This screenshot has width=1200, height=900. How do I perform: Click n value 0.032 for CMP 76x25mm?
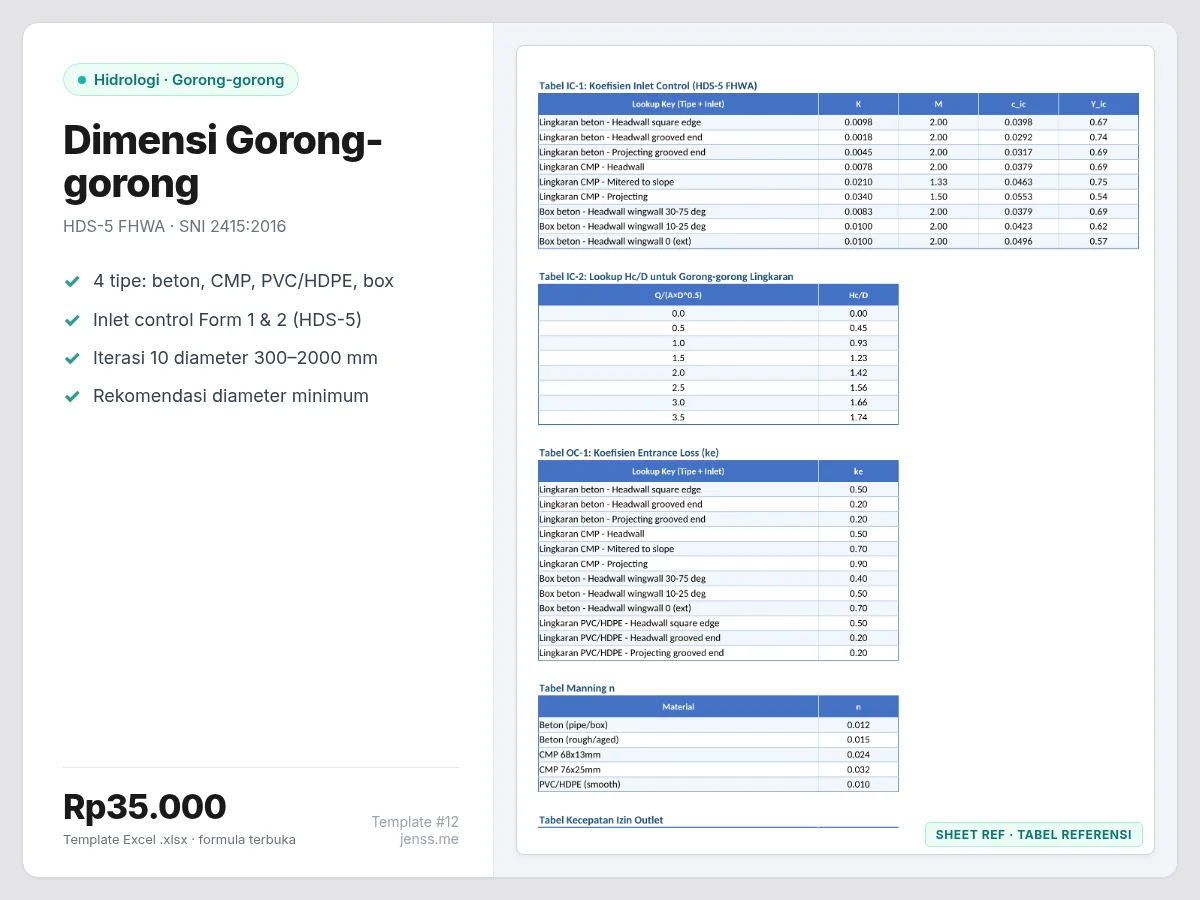[858, 770]
